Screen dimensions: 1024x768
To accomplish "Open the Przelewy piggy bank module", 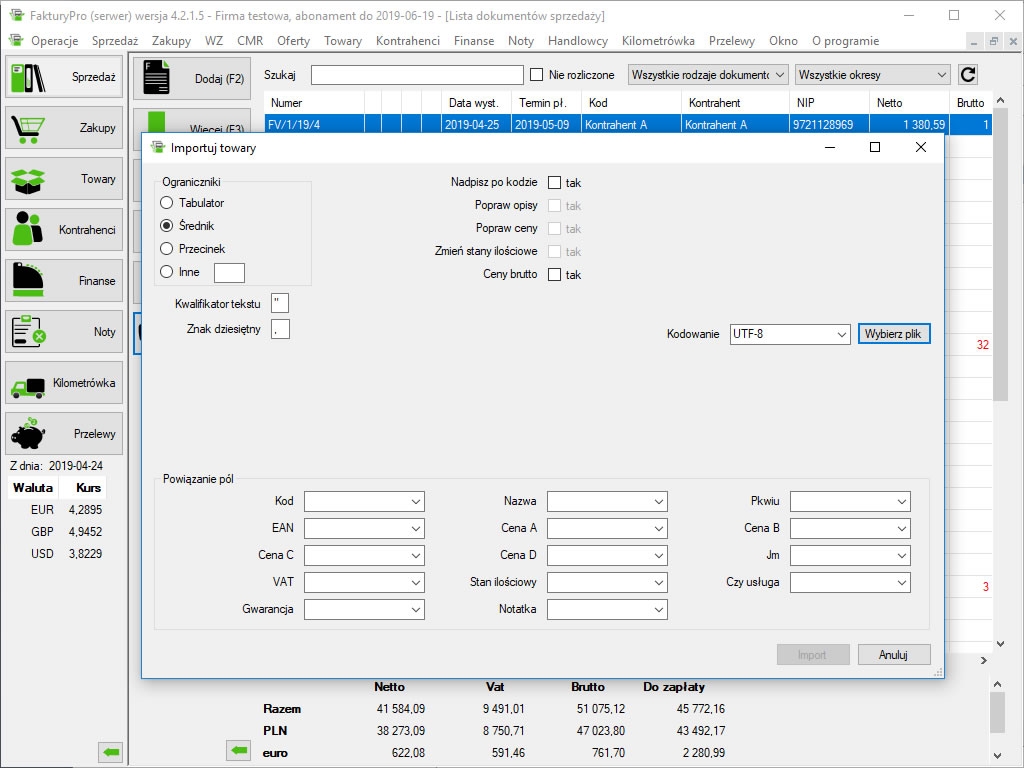I will click(x=64, y=434).
